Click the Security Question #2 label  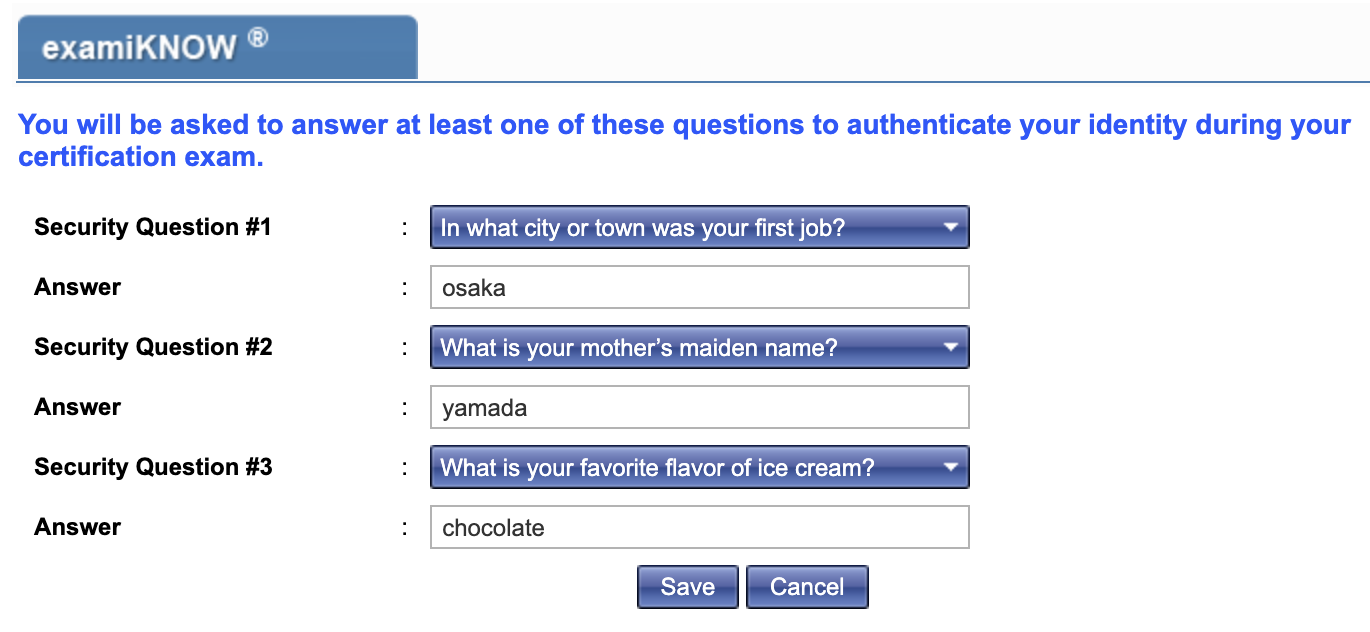click(x=153, y=348)
